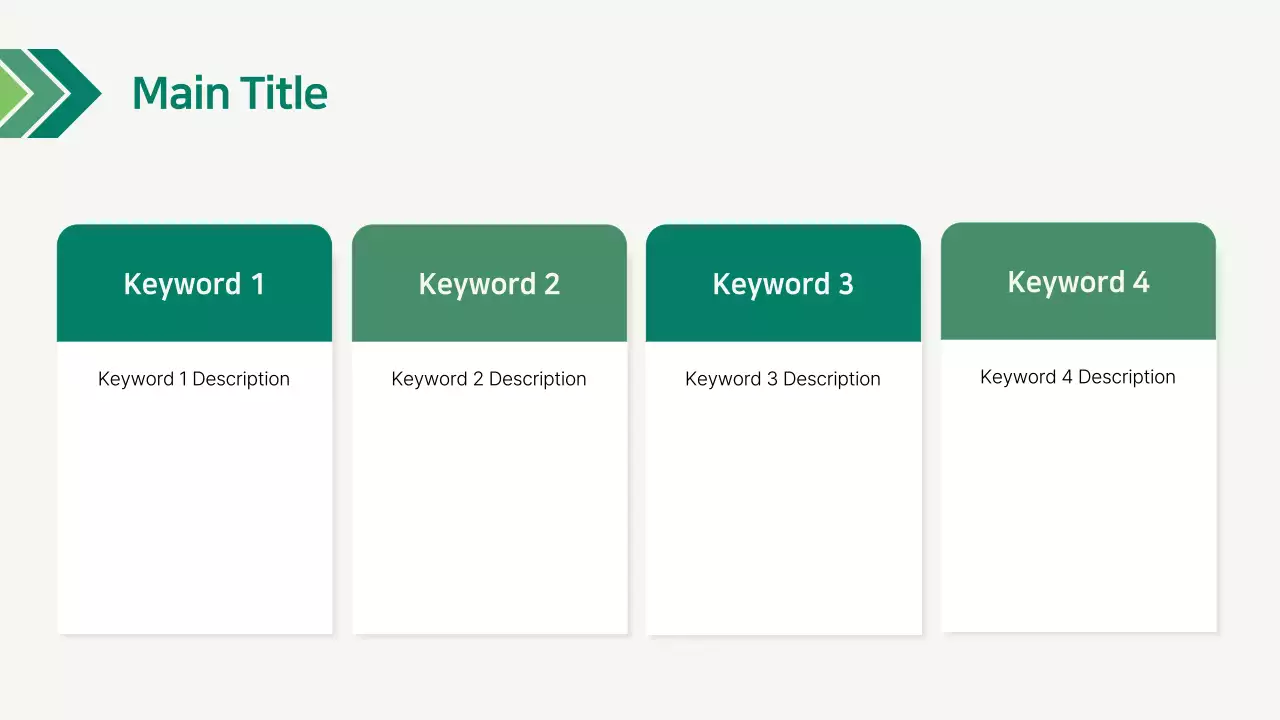Select the Keyword 2 Description text
The height and width of the screenshot is (720, 1280).
tap(489, 379)
